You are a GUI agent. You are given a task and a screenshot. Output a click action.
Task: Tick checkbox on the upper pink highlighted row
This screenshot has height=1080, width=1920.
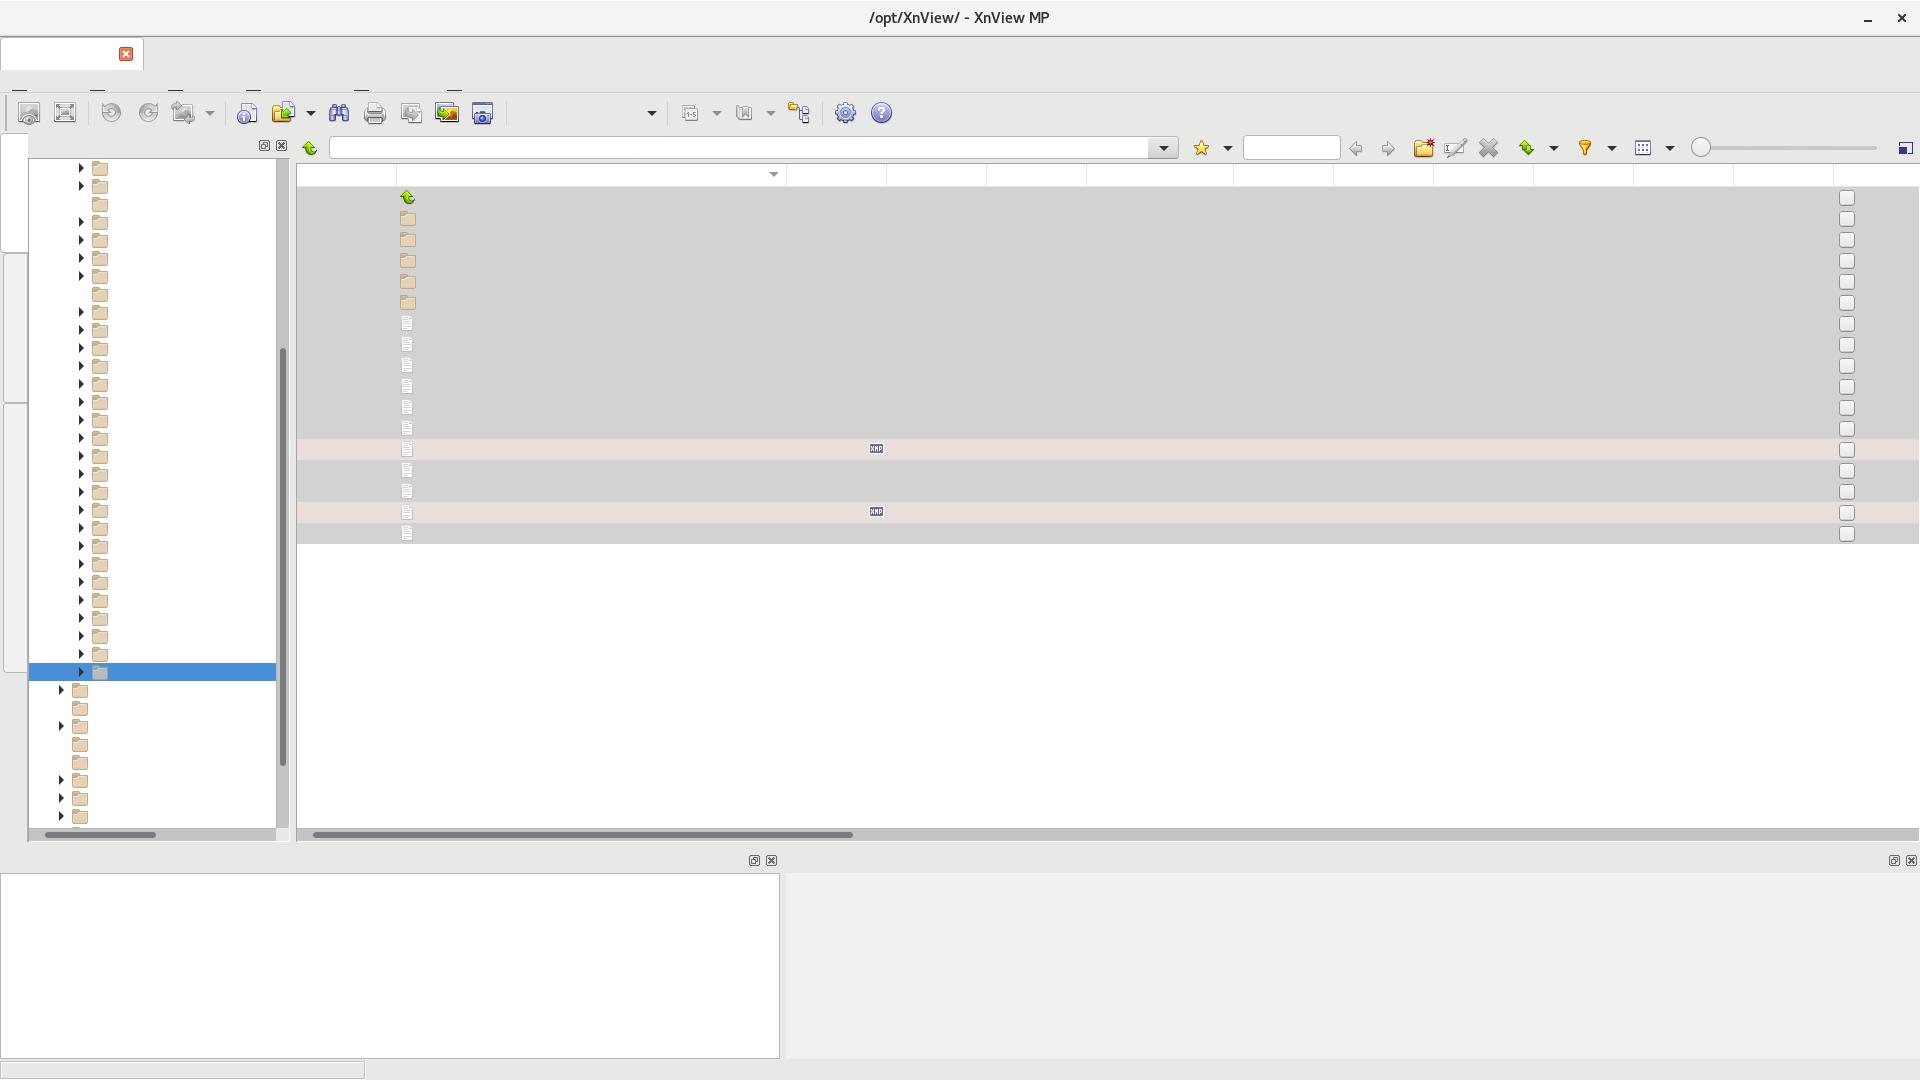tap(1847, 450)
